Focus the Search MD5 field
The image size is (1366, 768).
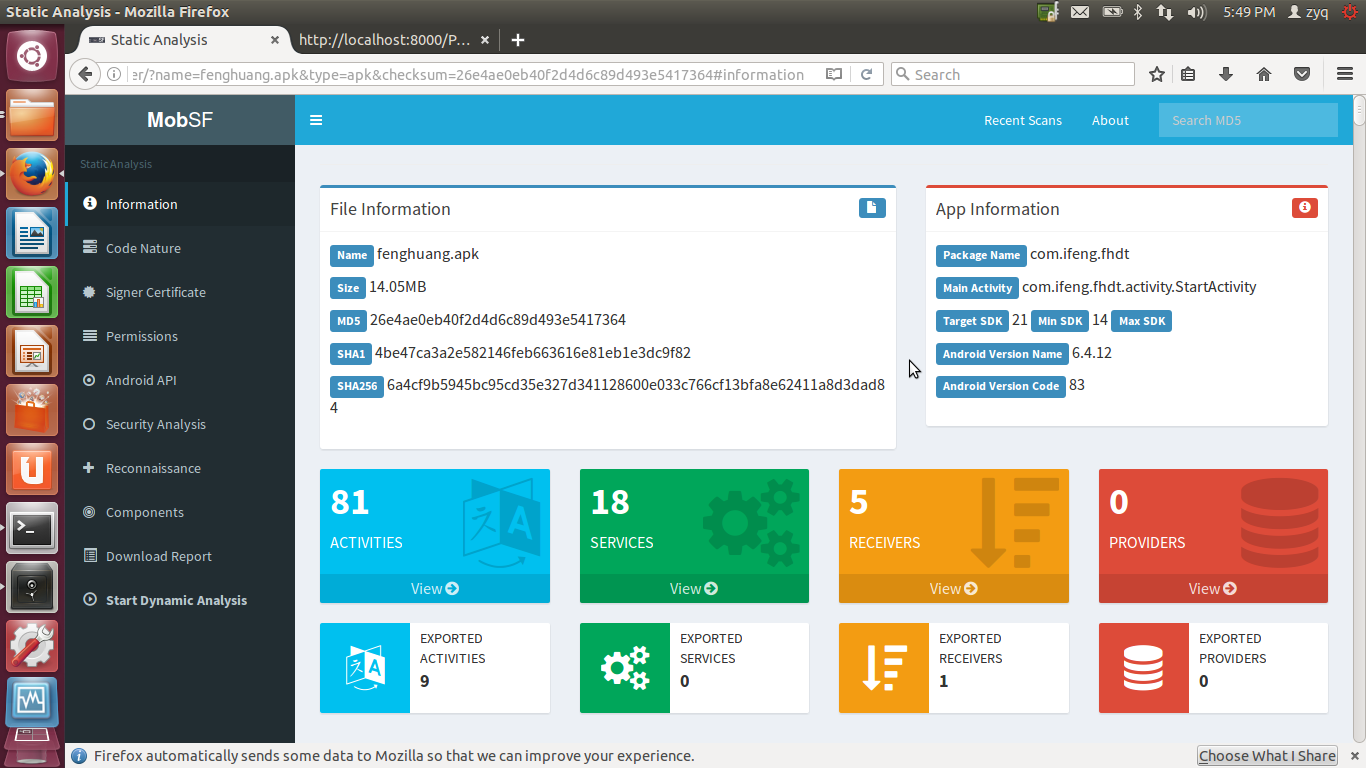coord(1248,120)
